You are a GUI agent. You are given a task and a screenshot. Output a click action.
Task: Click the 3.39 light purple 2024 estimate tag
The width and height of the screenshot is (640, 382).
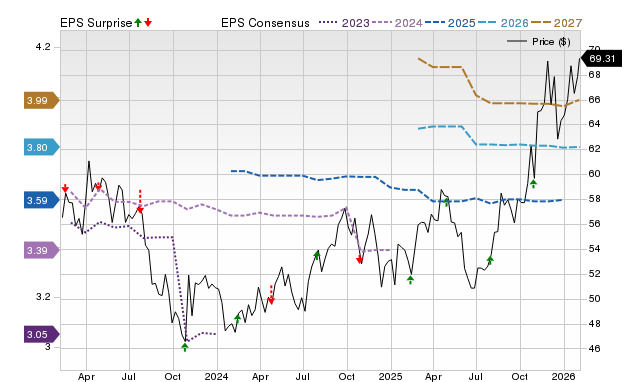[42, 250]
